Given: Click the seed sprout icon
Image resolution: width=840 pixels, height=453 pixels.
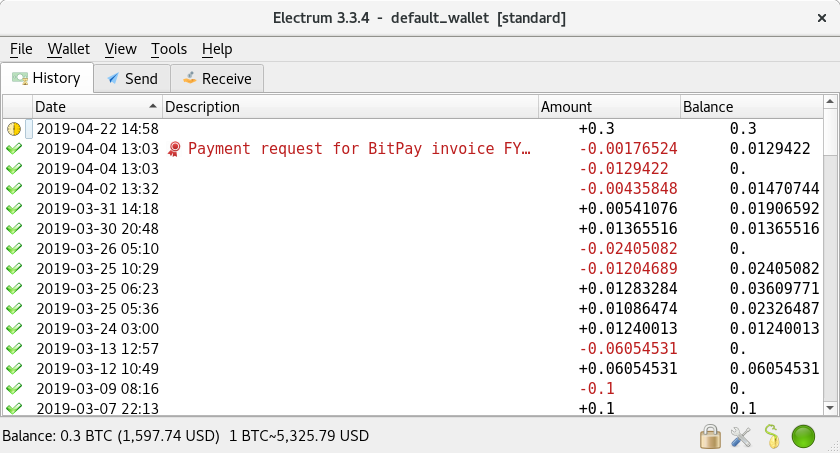Looking at the screenshot, I should [x=771, y=436].
